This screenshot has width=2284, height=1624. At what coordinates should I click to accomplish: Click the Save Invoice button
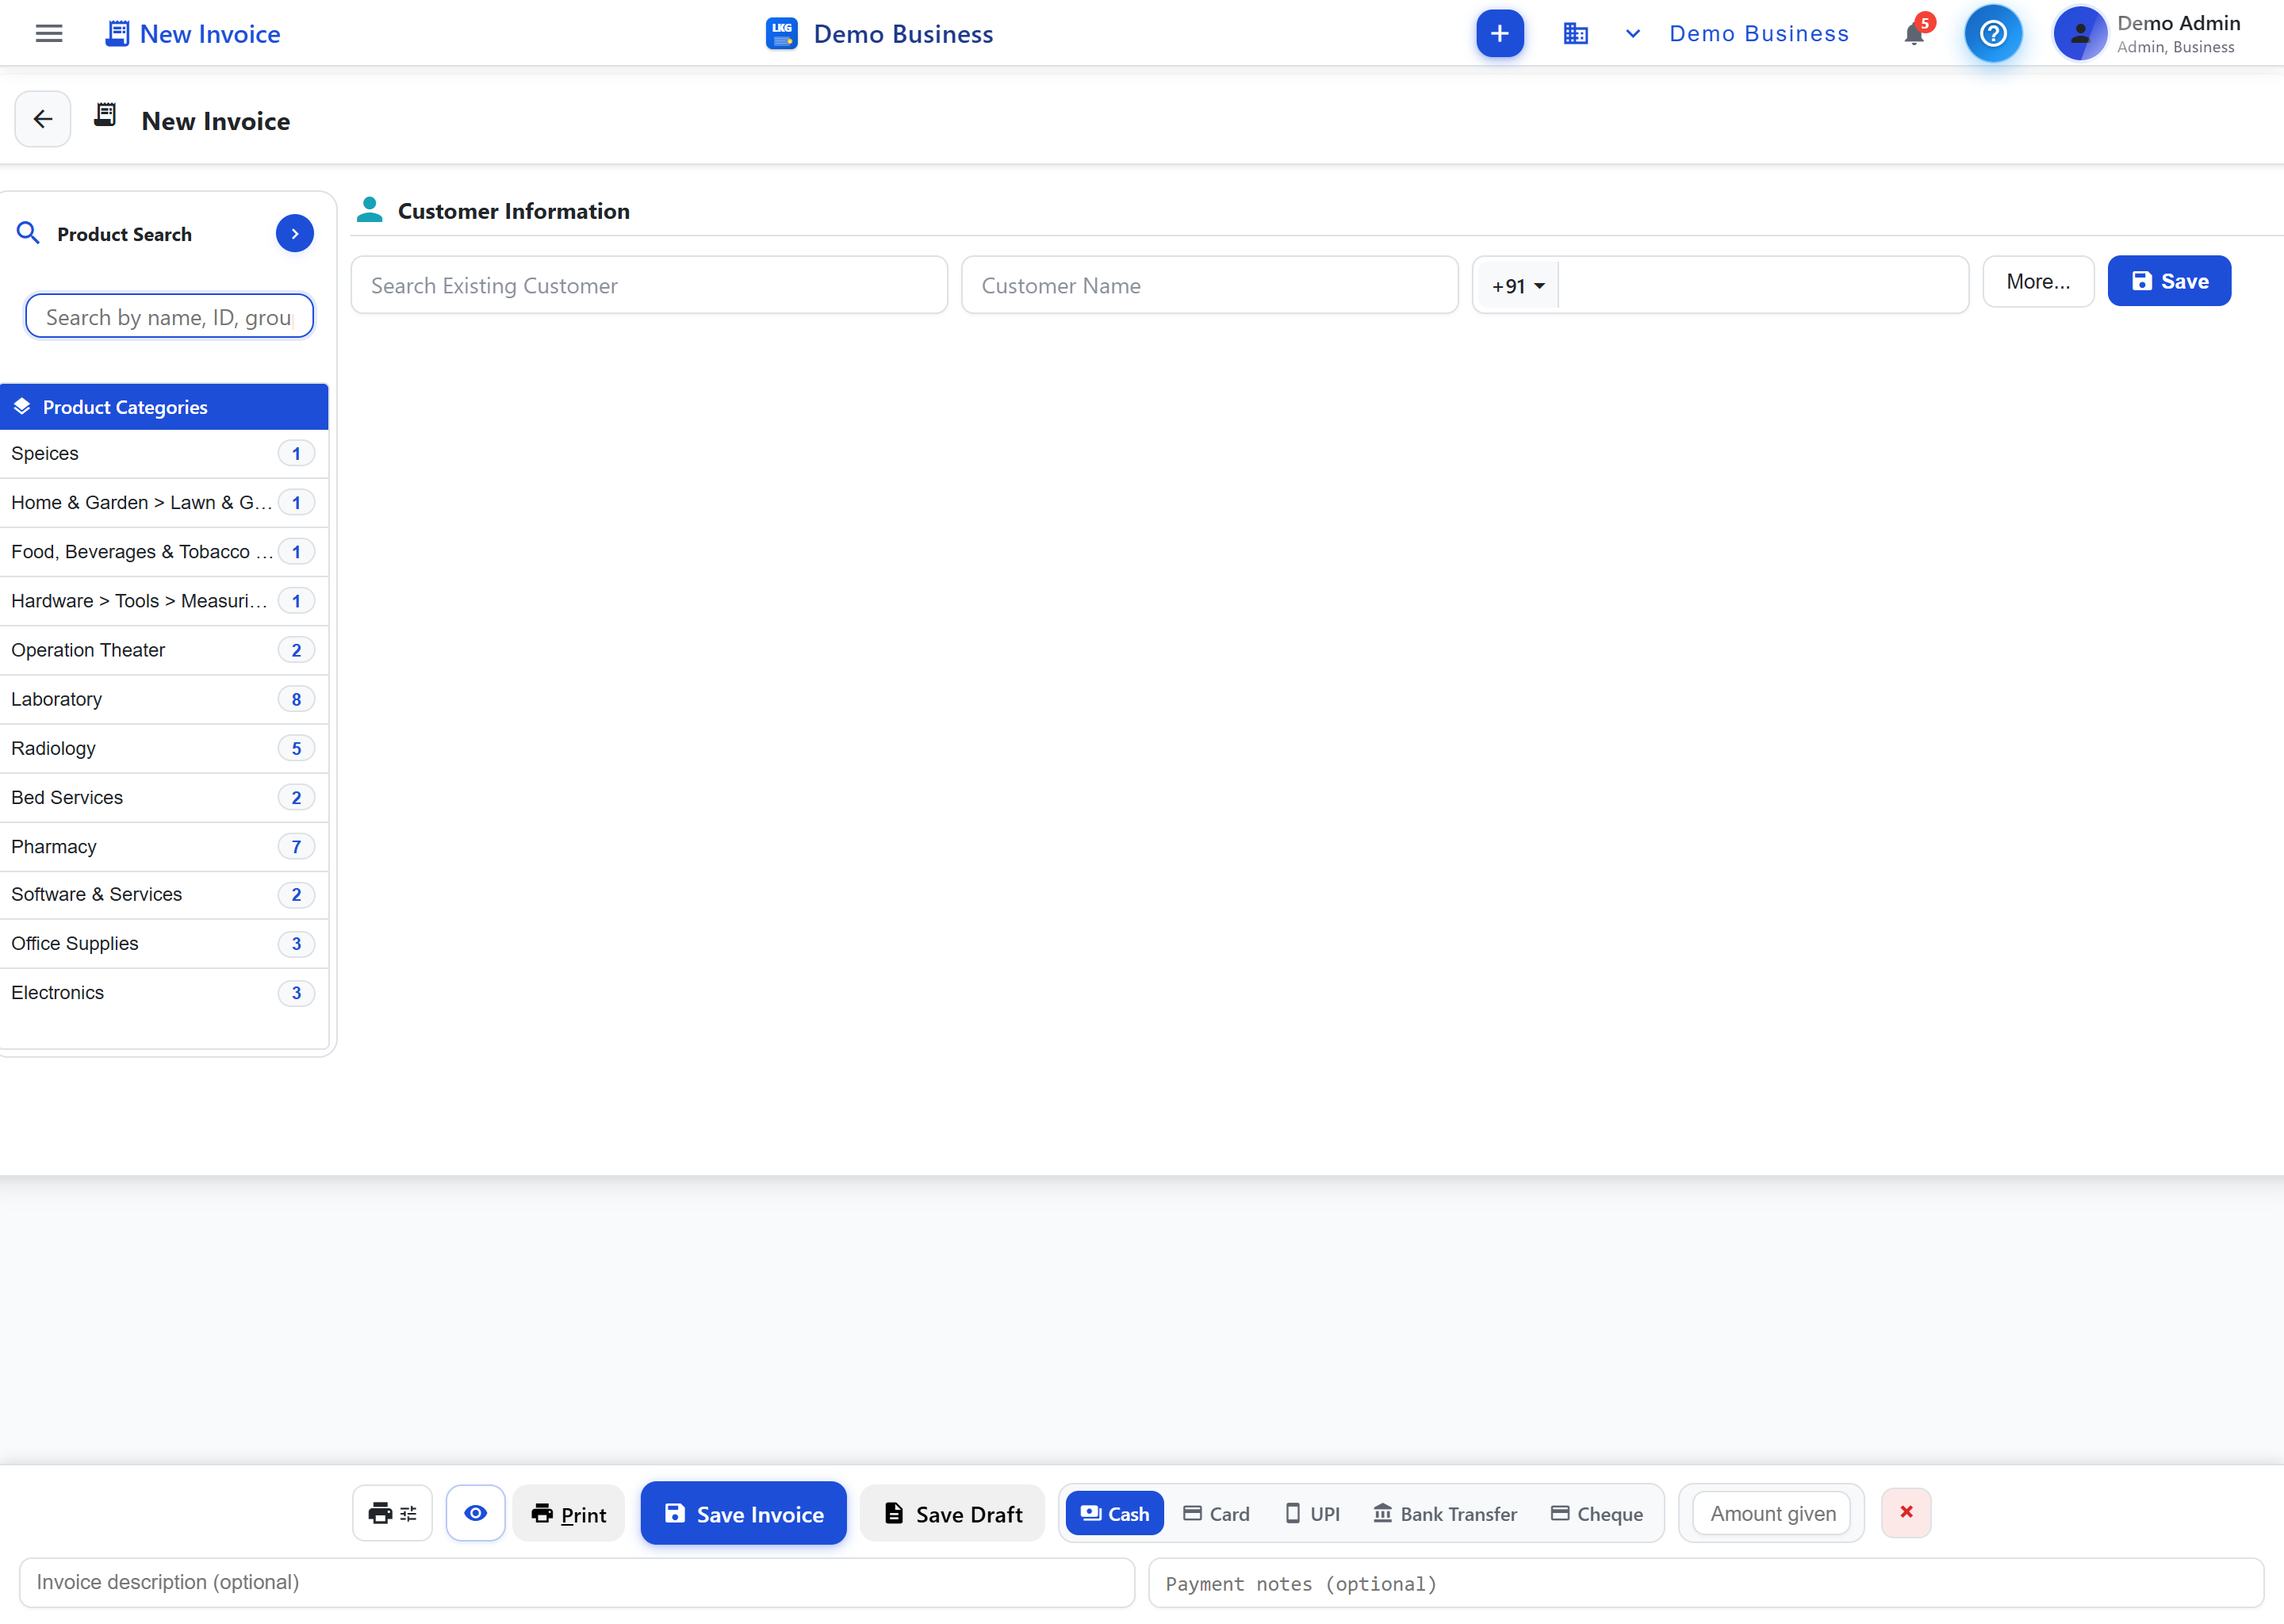[x=743, y=1514]
